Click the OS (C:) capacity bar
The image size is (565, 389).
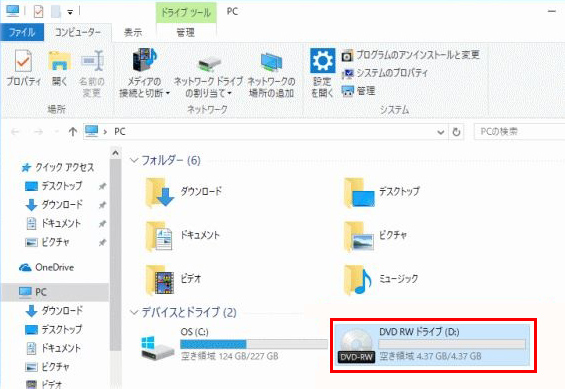(x=254, y=344)
